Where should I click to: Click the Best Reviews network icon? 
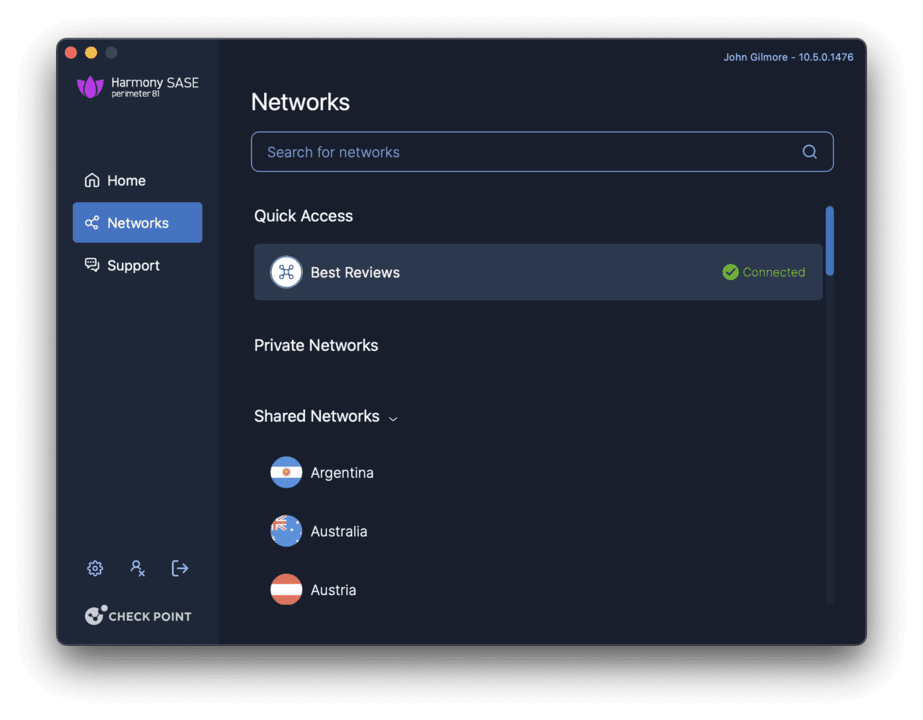point(285,271)
